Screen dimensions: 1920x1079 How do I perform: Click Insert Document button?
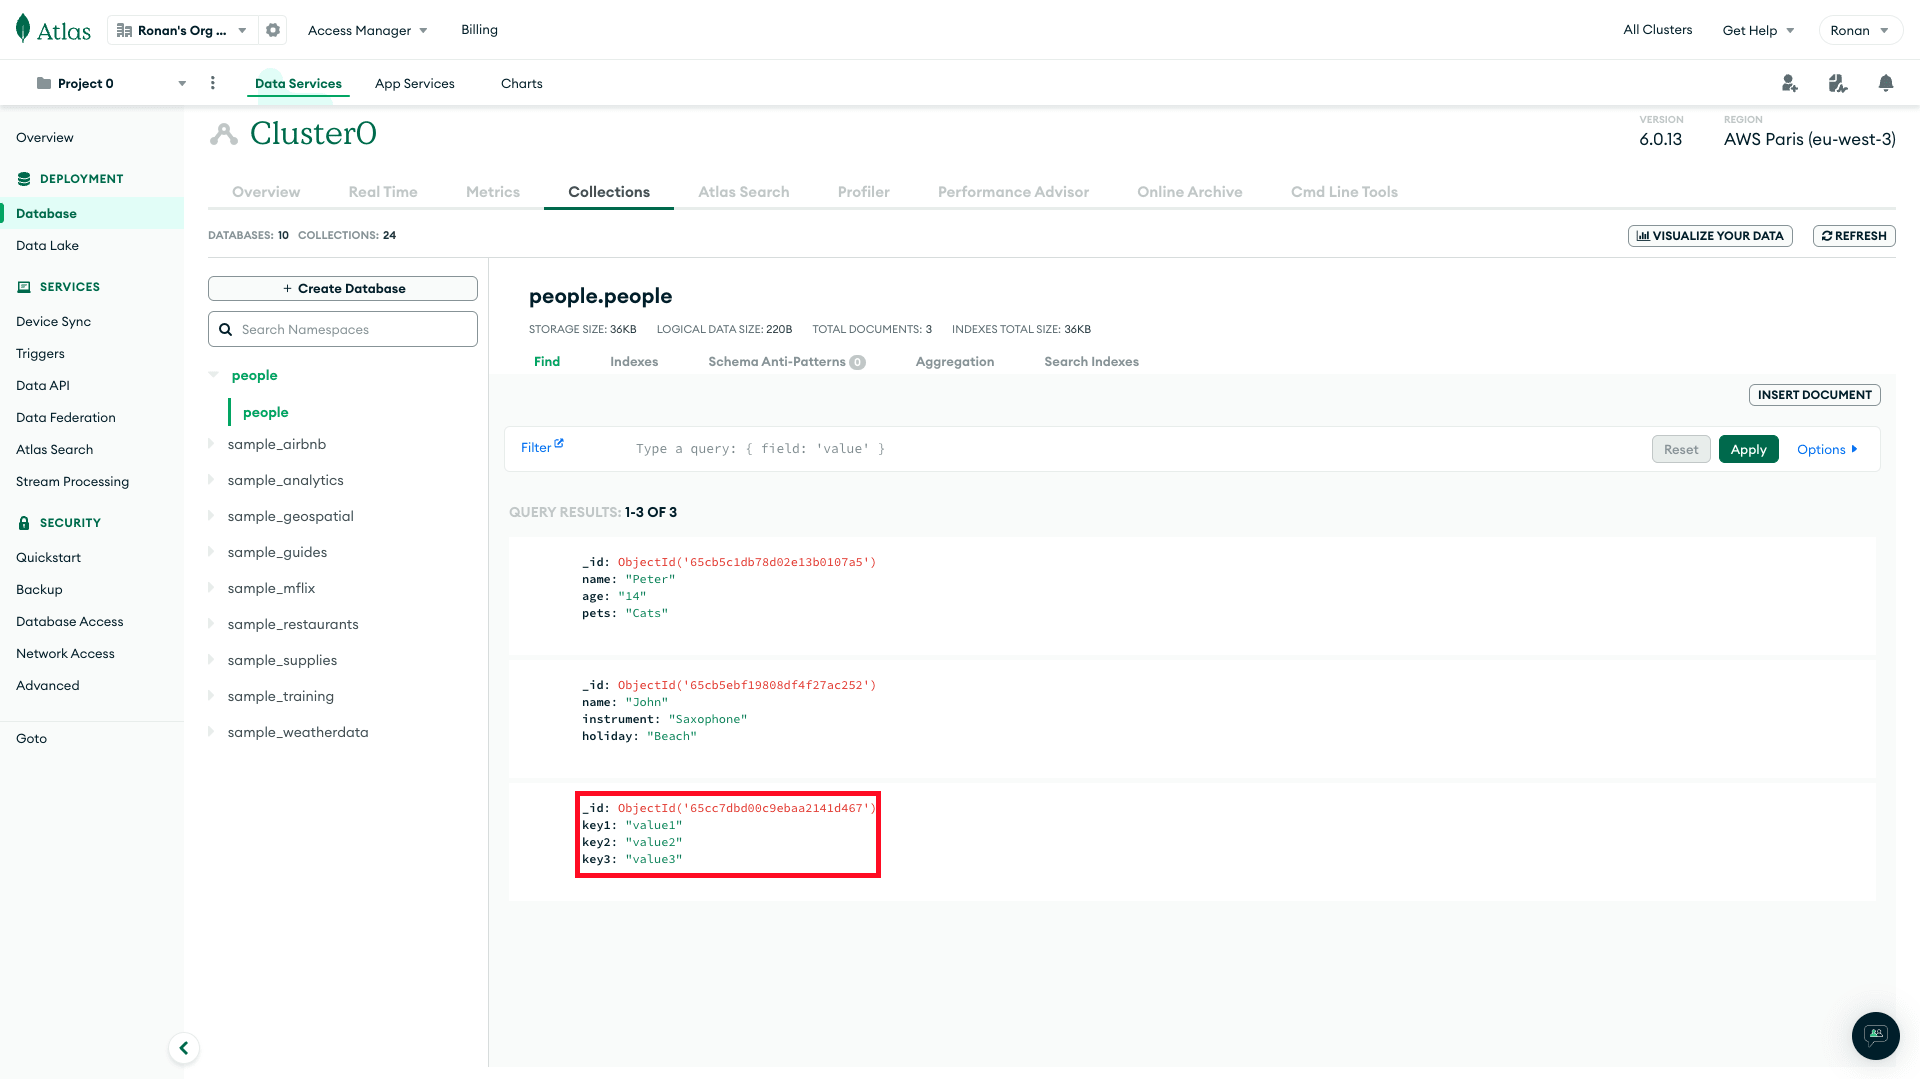tap(1814, 395)
